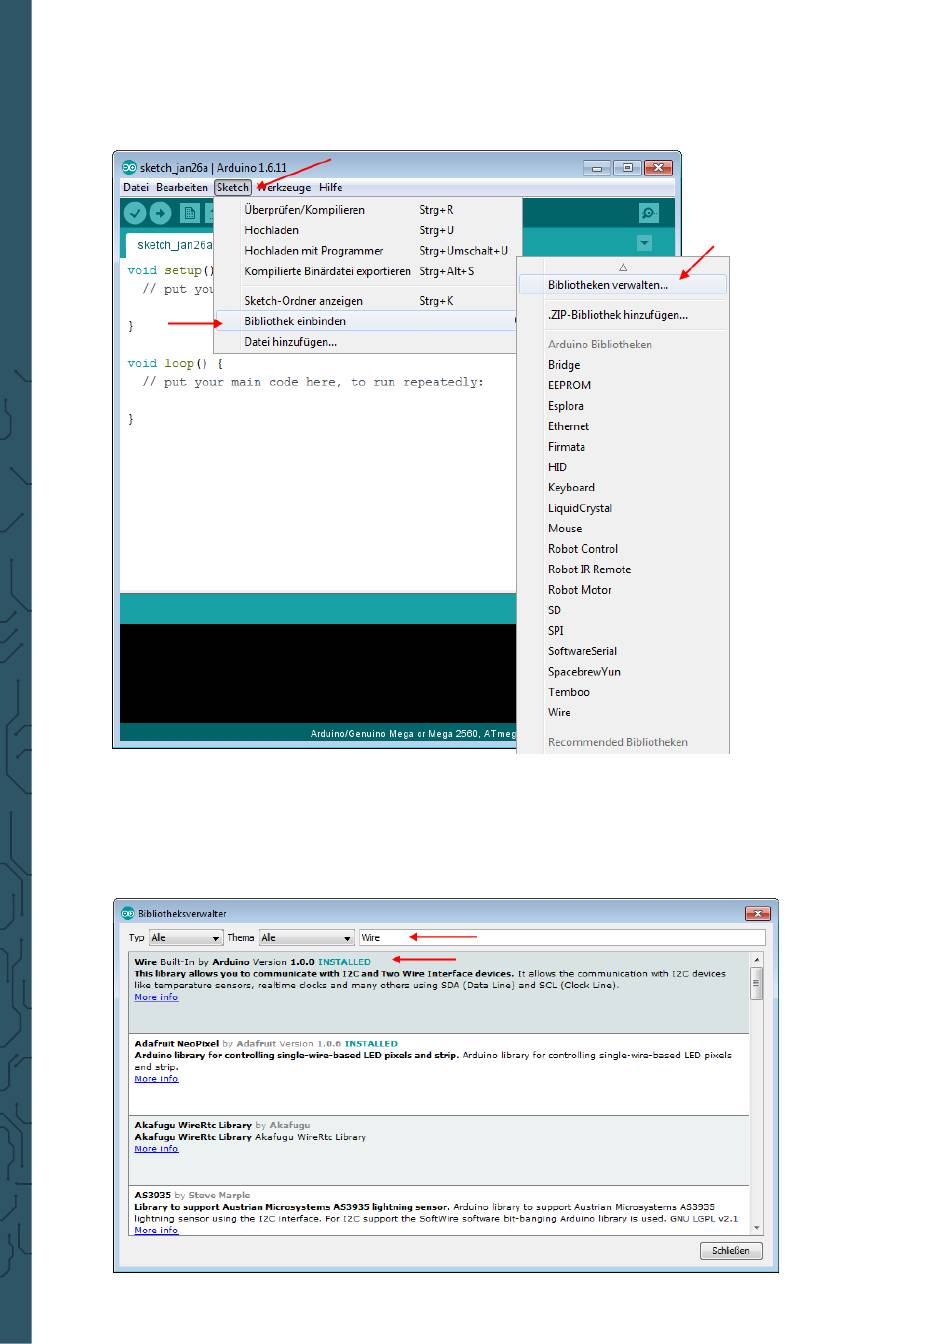Close the Arduino 1.6.11 window

coord(657,168)
